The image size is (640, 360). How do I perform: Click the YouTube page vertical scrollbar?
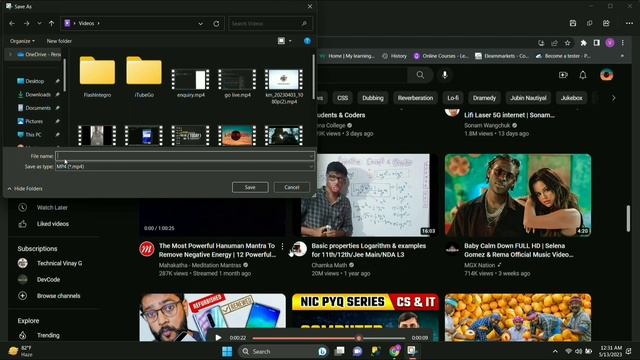[628, 218]
